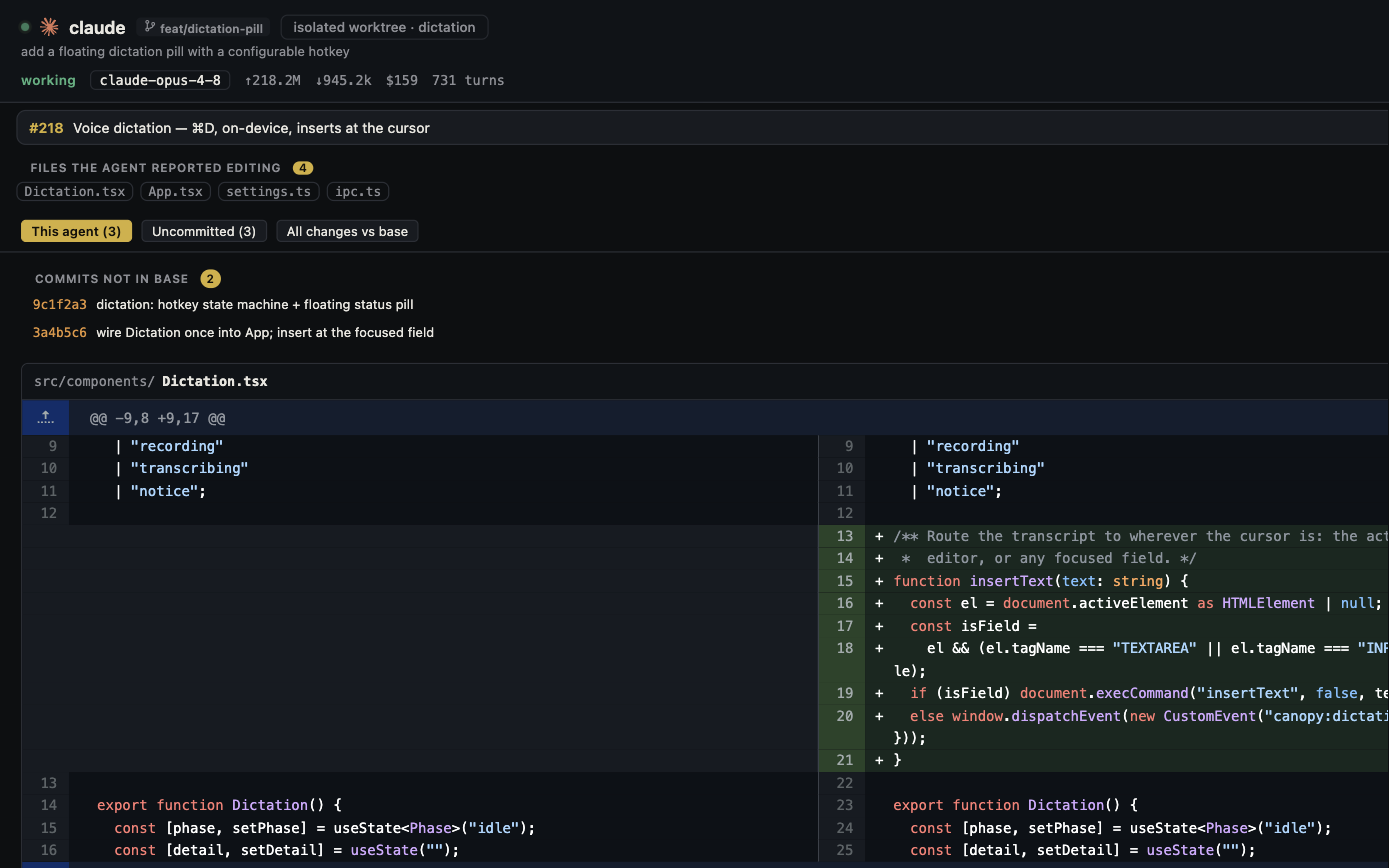Click the green status dot beside claude

pos(25,27)
